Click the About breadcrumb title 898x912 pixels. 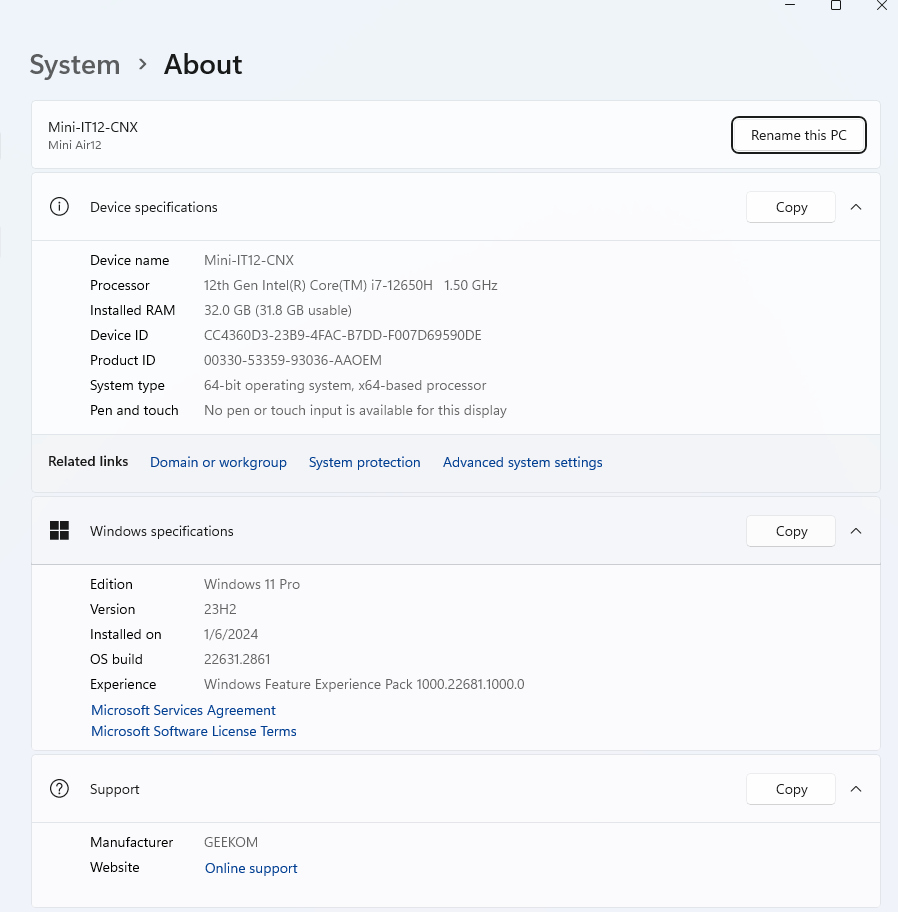coord(203,65)
